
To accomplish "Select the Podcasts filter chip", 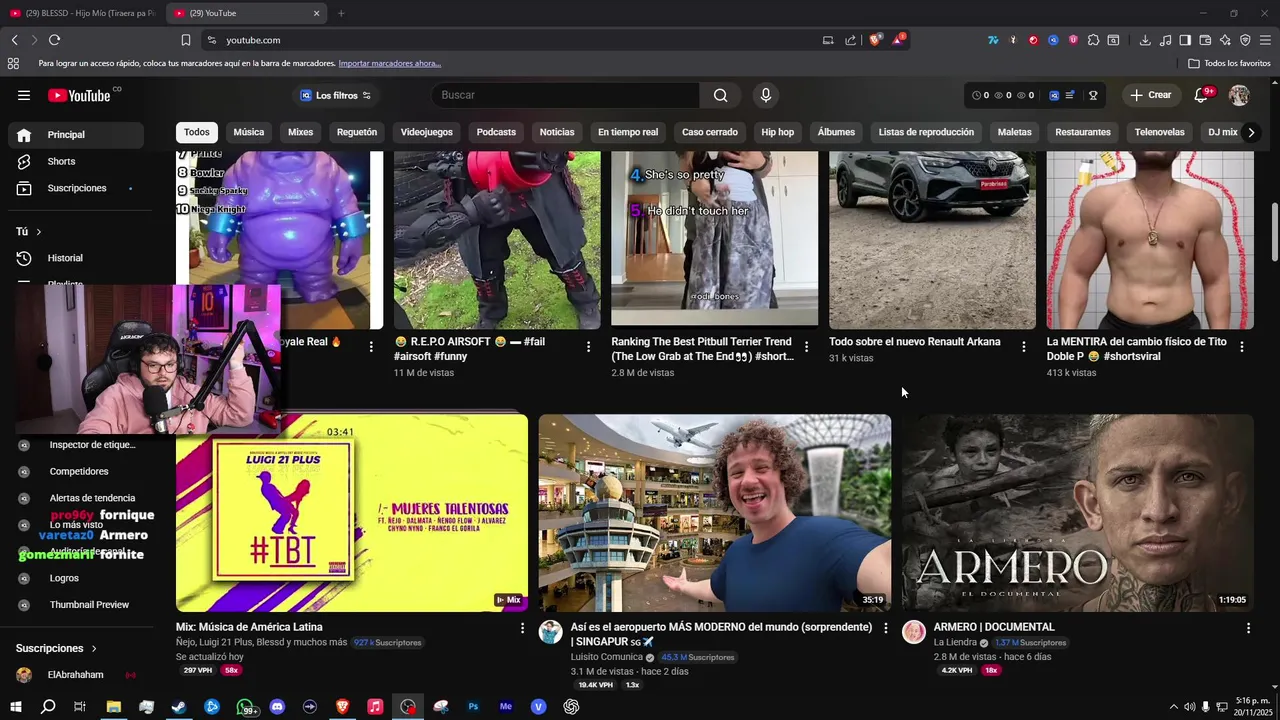I will click(496, 132).
